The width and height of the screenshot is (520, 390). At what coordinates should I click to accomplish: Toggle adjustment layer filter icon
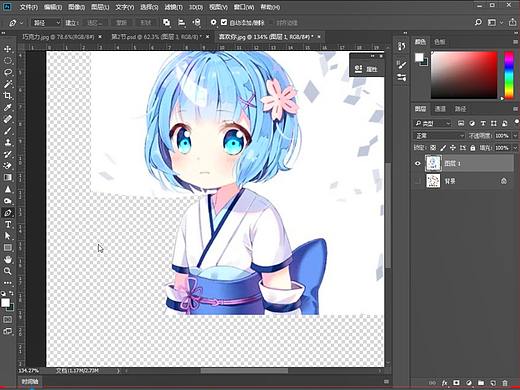coord(472,123)
